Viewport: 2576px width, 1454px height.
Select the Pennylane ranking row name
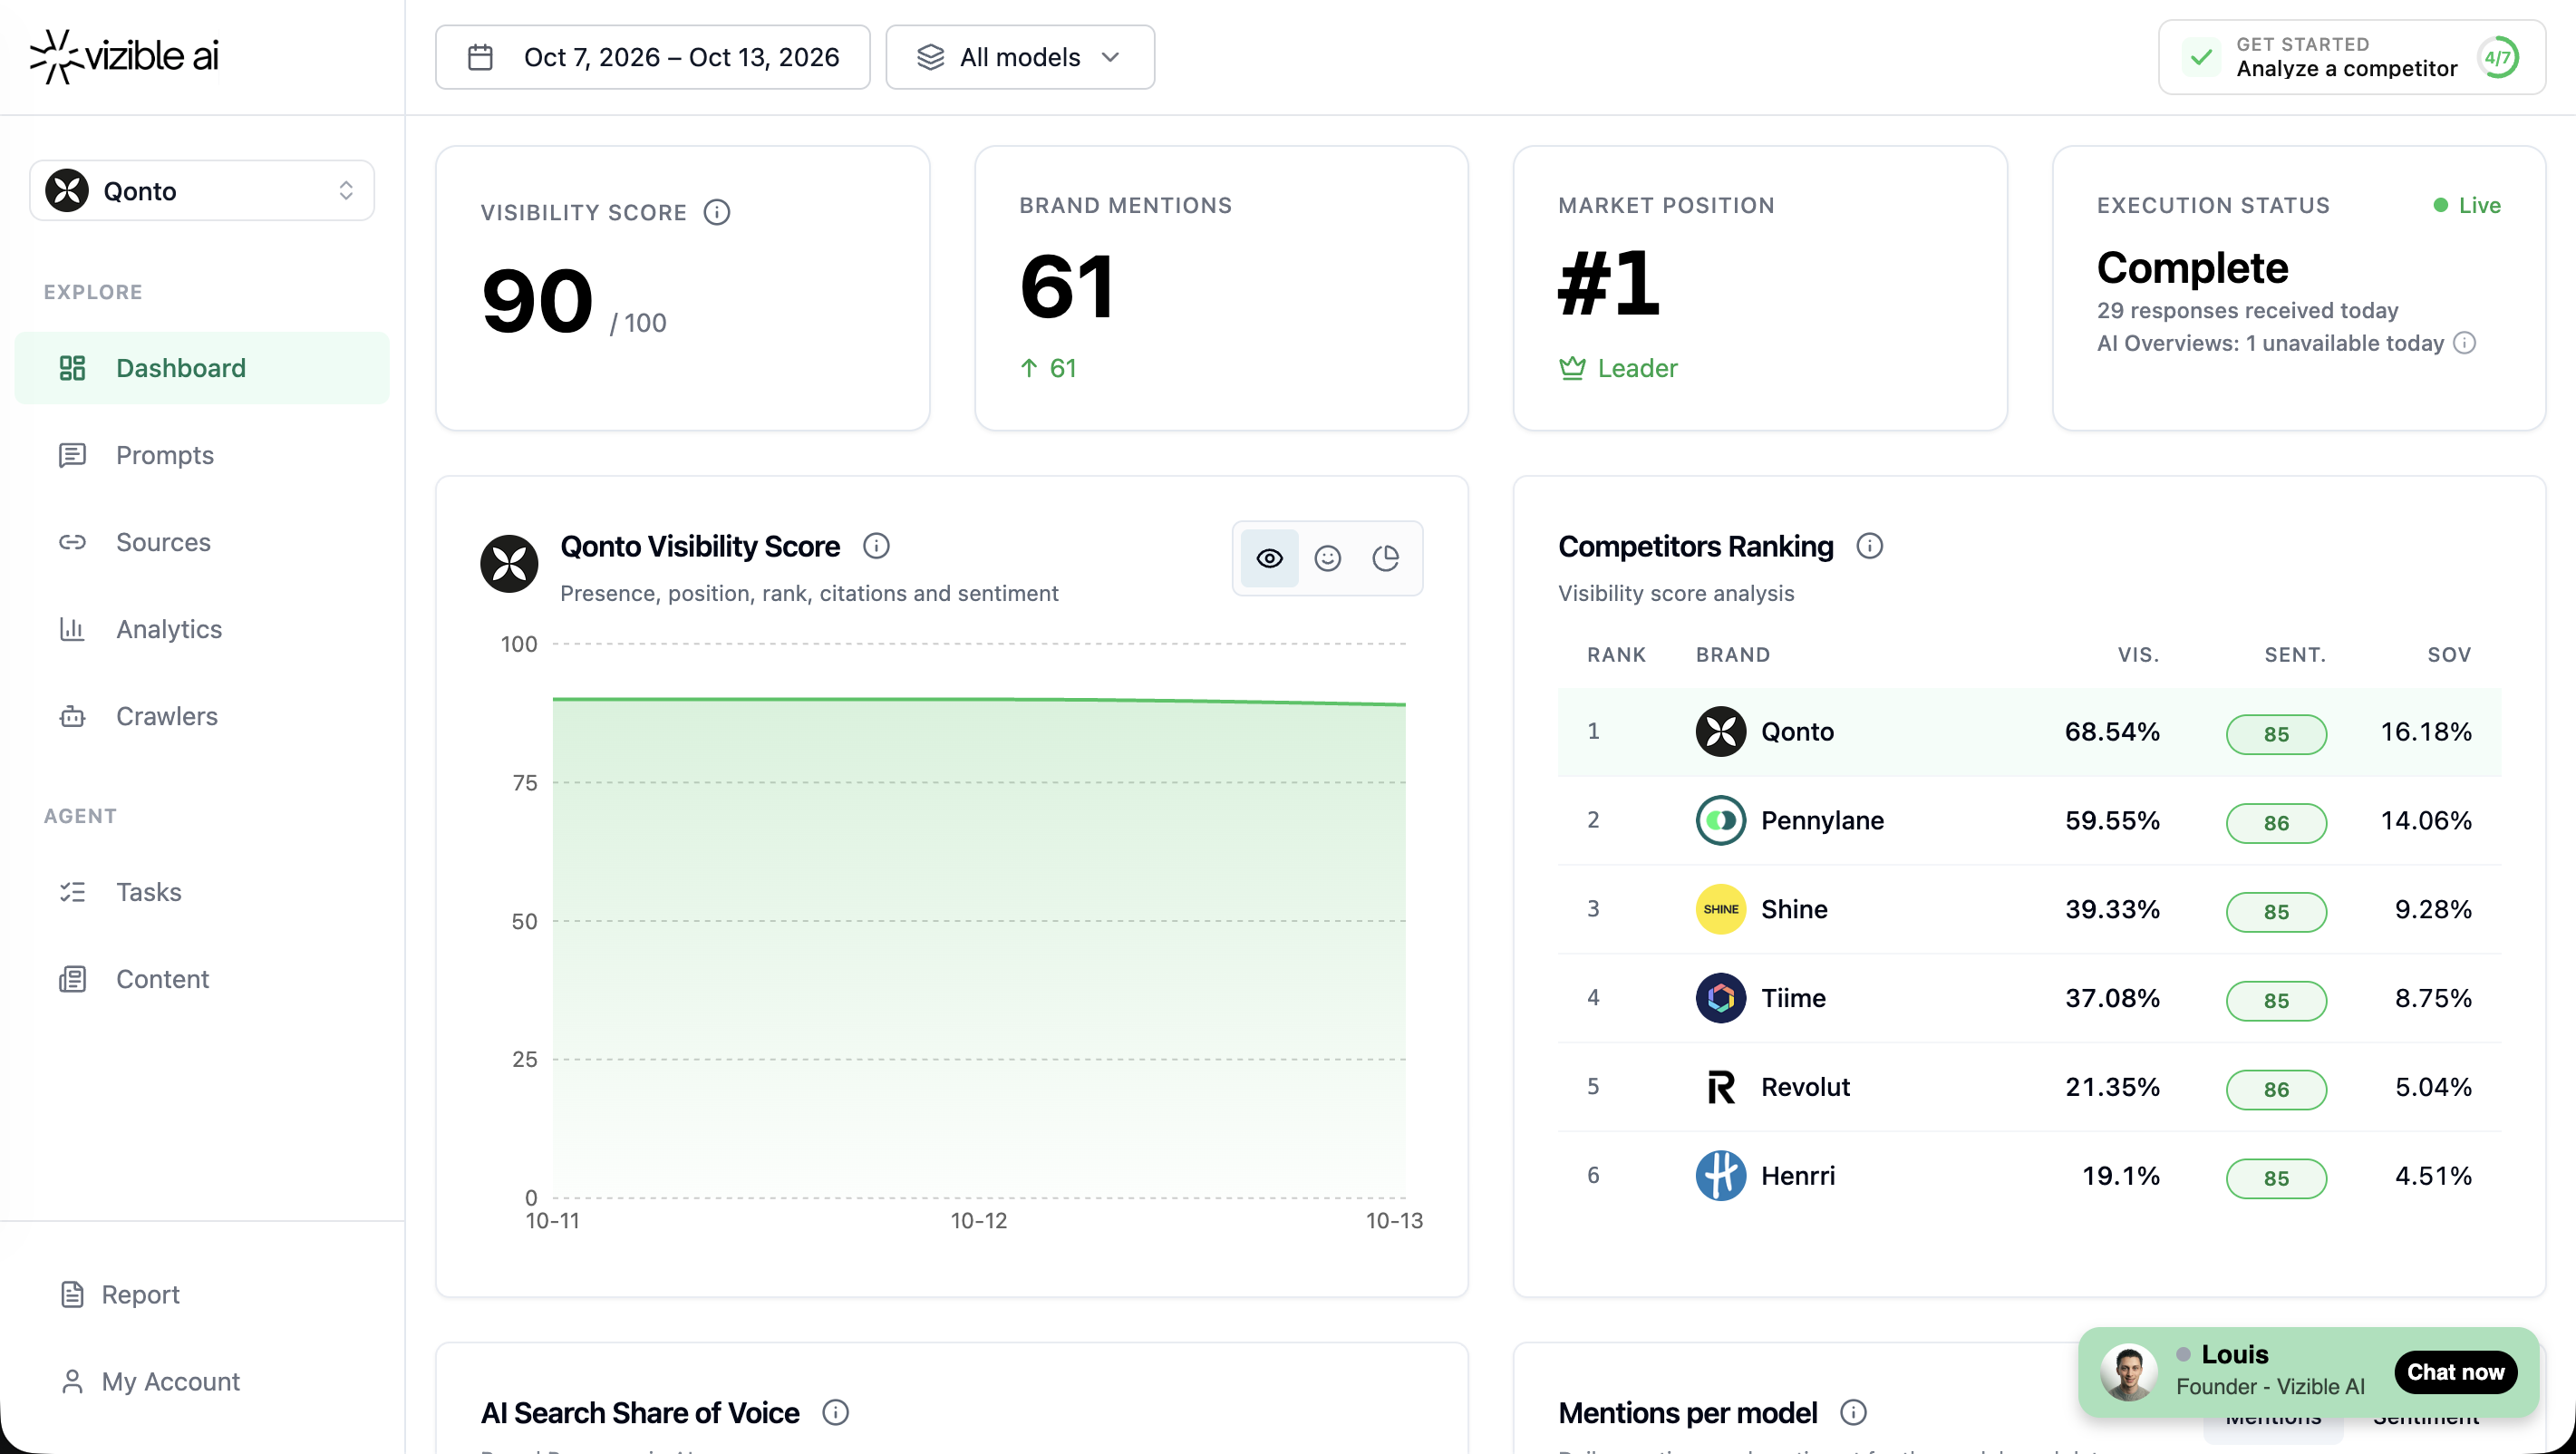click(1822, 820)
